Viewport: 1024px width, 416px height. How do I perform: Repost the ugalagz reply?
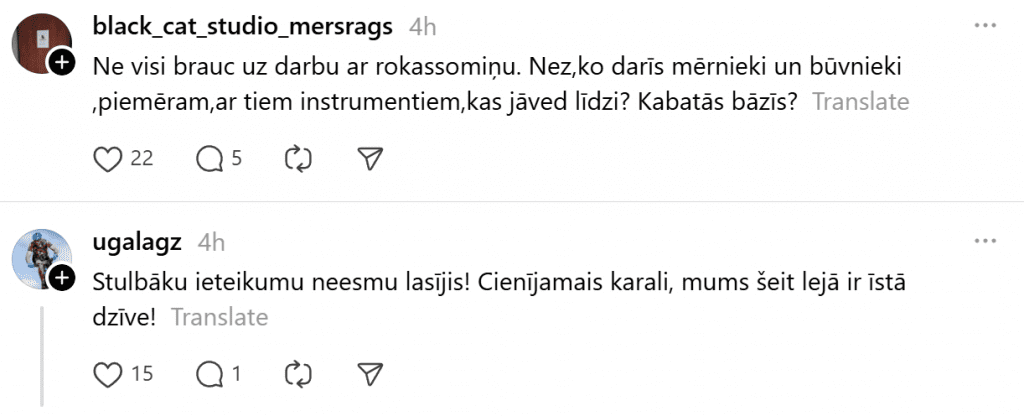tap(298, 374)
